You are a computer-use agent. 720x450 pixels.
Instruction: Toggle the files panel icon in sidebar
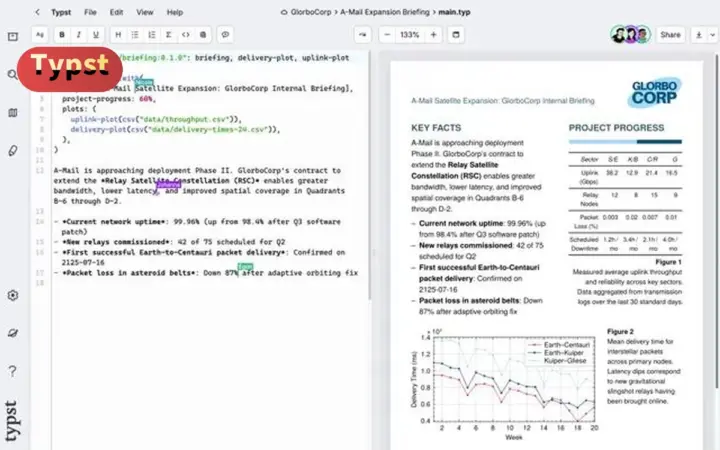(13, 36)
